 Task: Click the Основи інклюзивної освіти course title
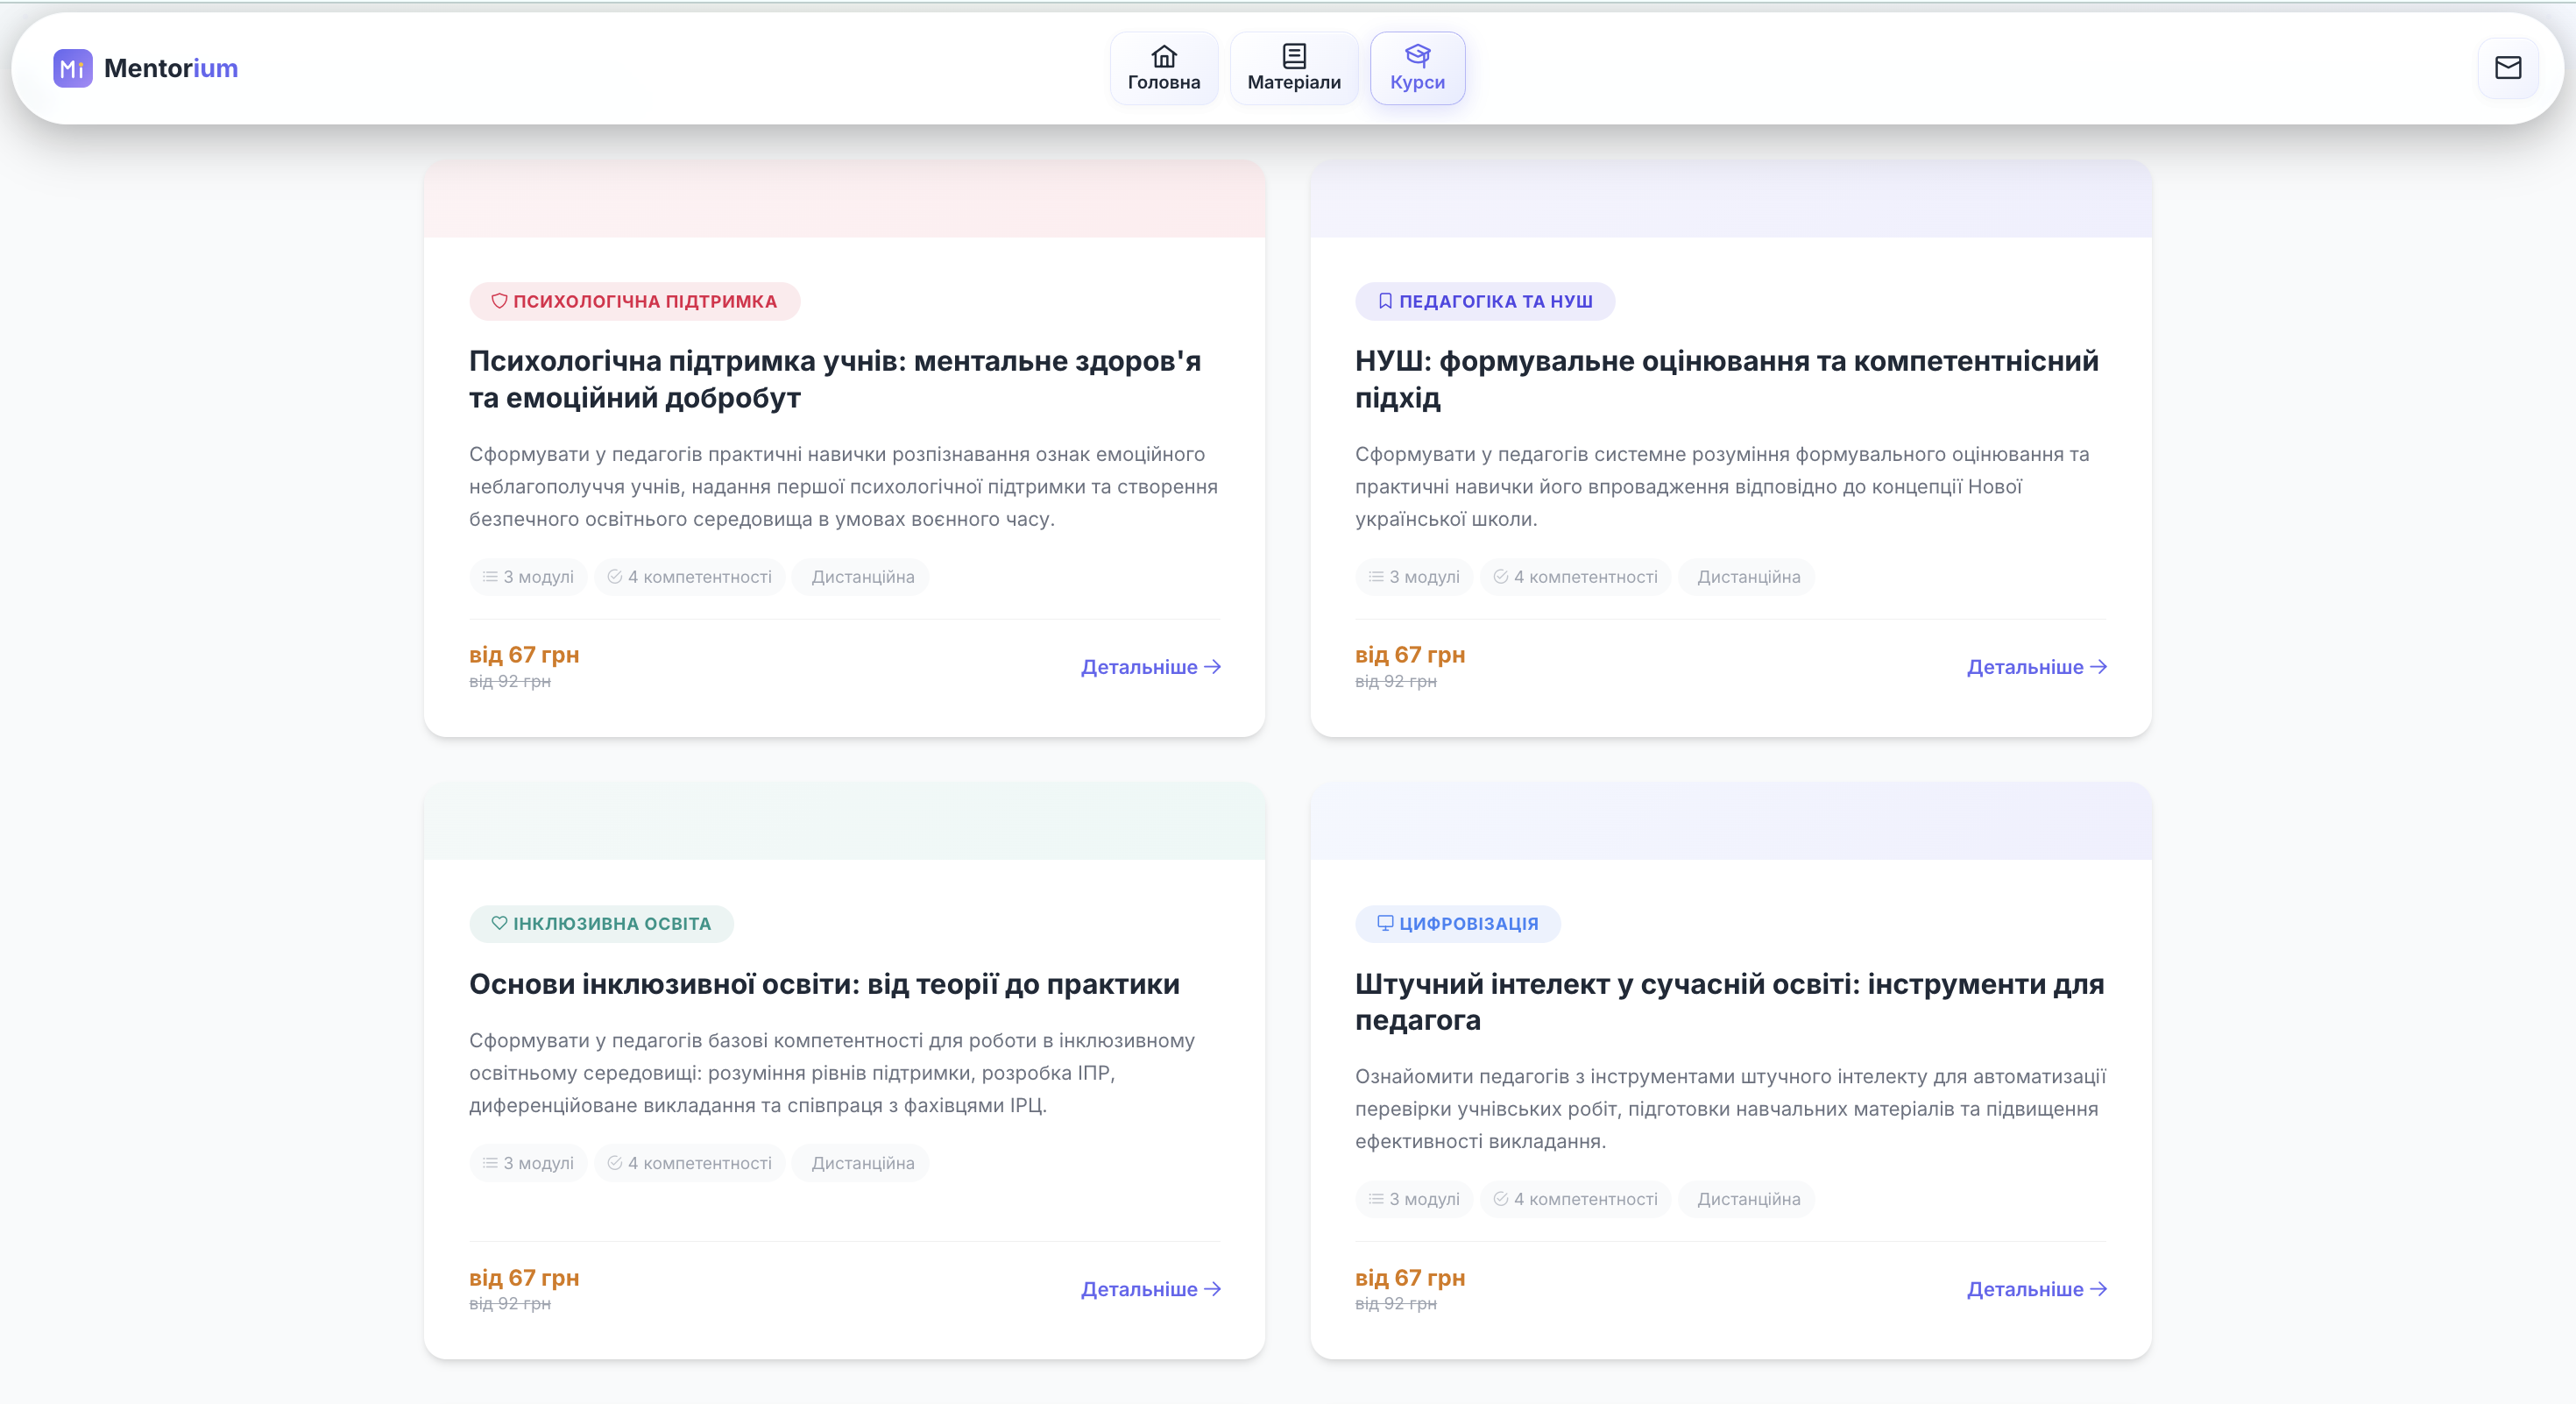[823, 984]
